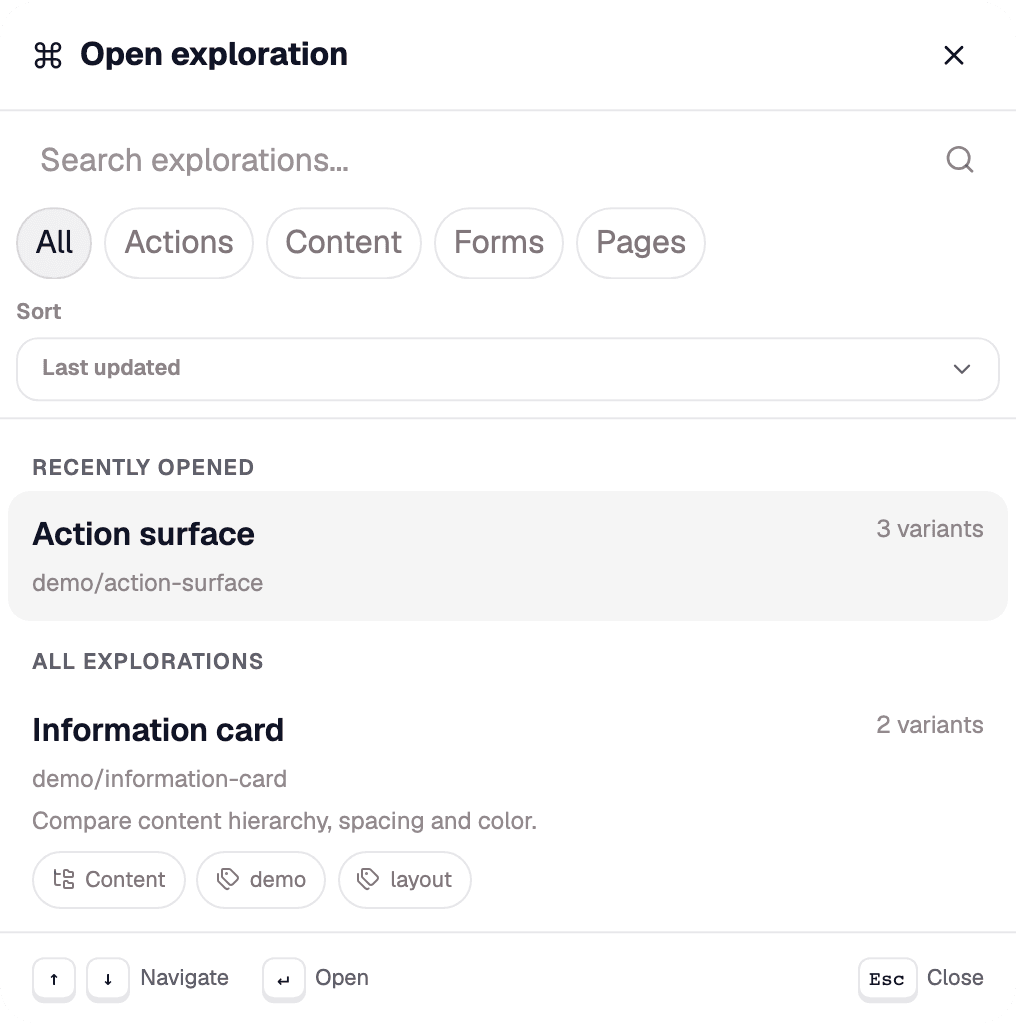The image size is (1016, 1024).
Task: Click the demo/information-card path
Action: pos(159,778)
